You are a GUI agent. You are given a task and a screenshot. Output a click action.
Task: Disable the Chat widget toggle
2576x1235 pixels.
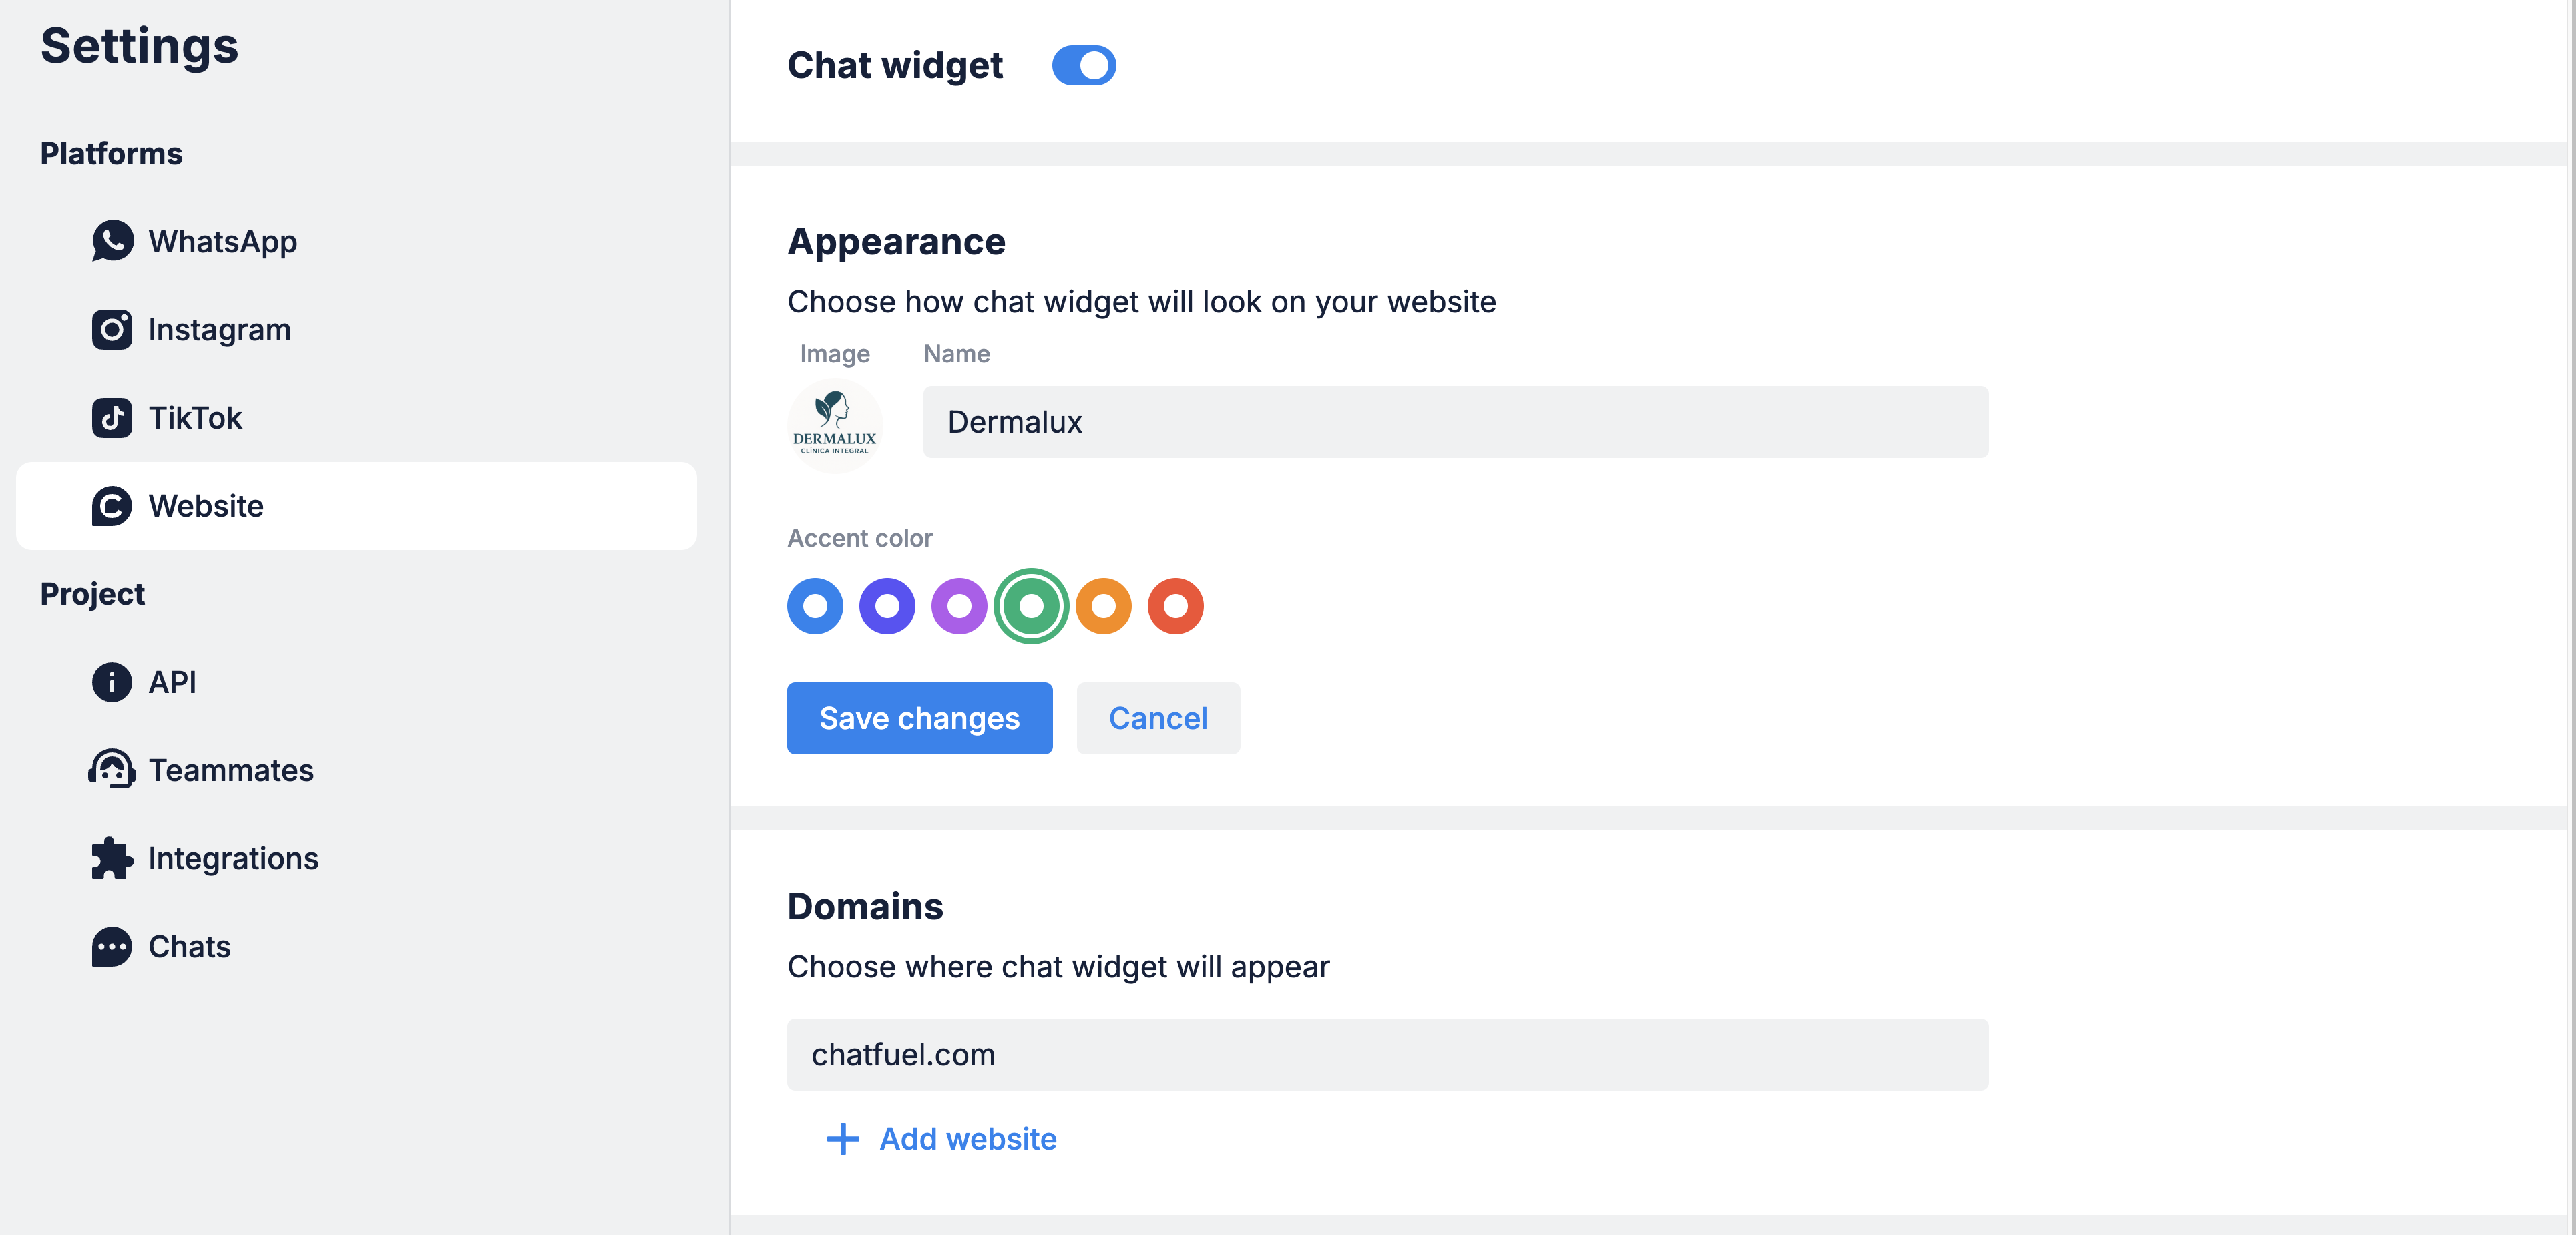point(1084,66)
